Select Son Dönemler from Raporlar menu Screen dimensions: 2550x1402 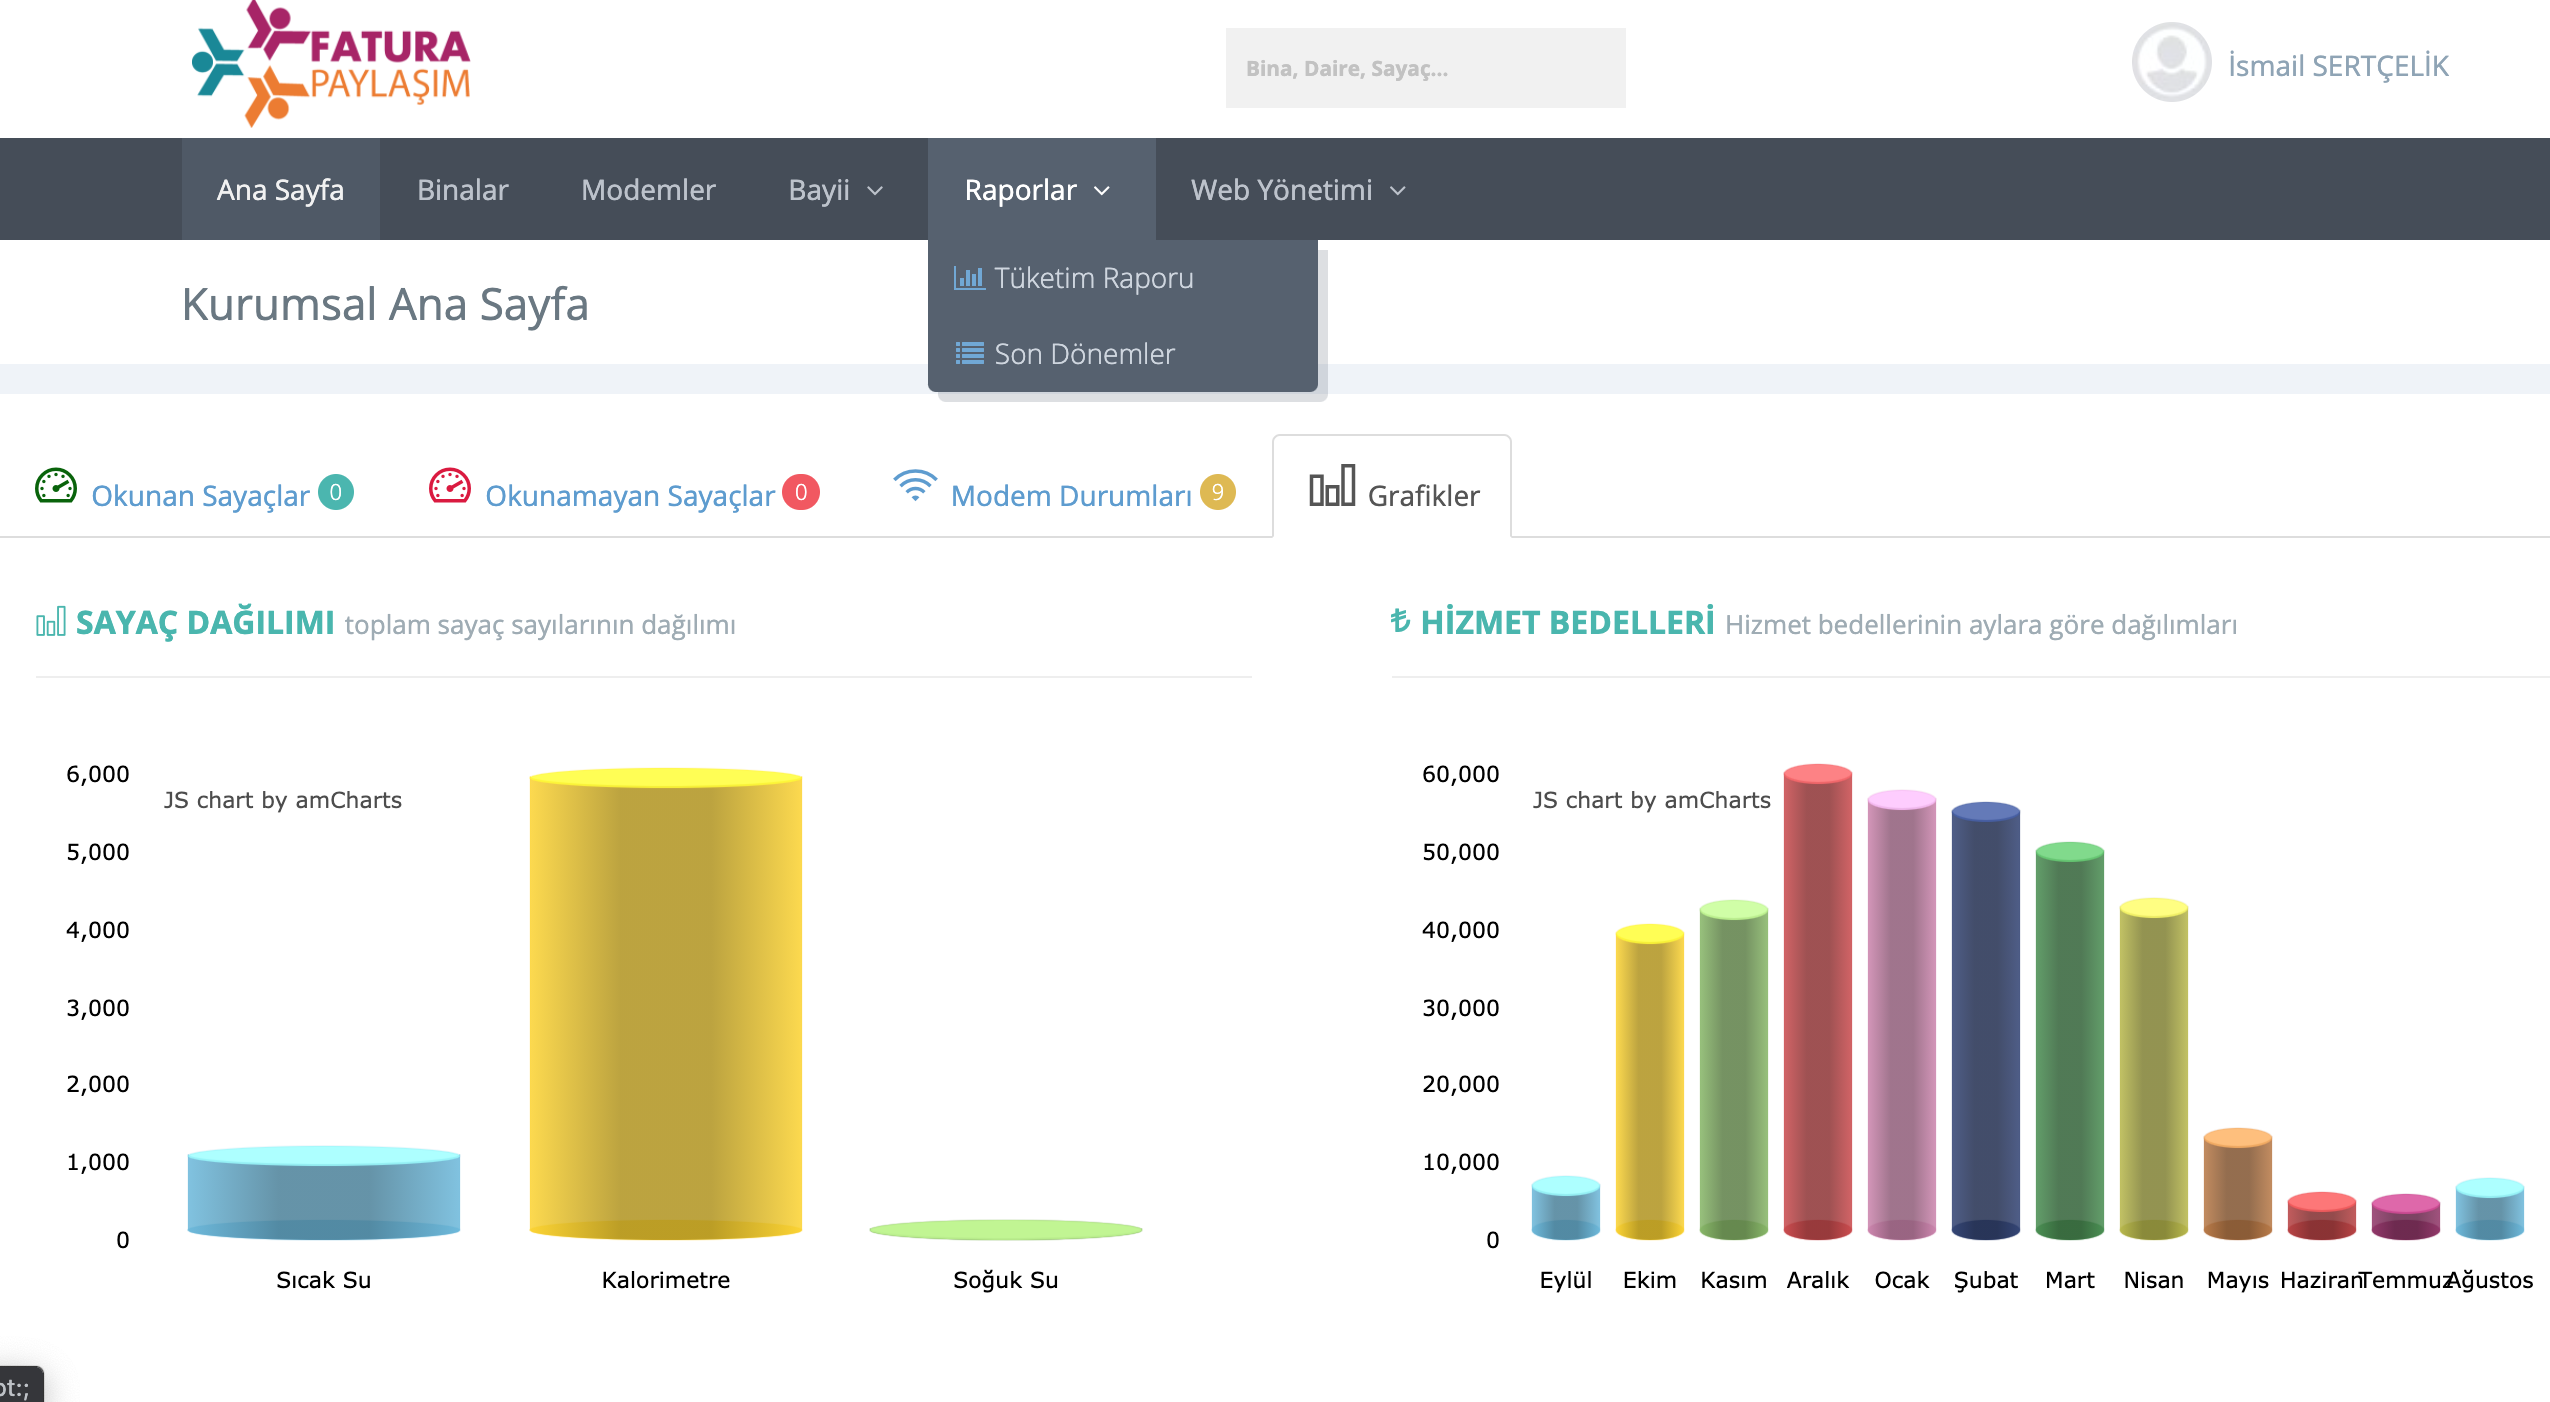pos(1122,354)
